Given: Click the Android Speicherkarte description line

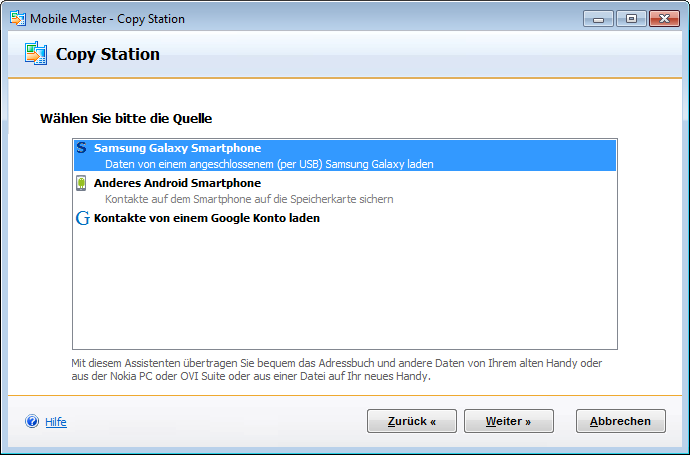Looking at the screenshot, I should [x=249, y=199].
